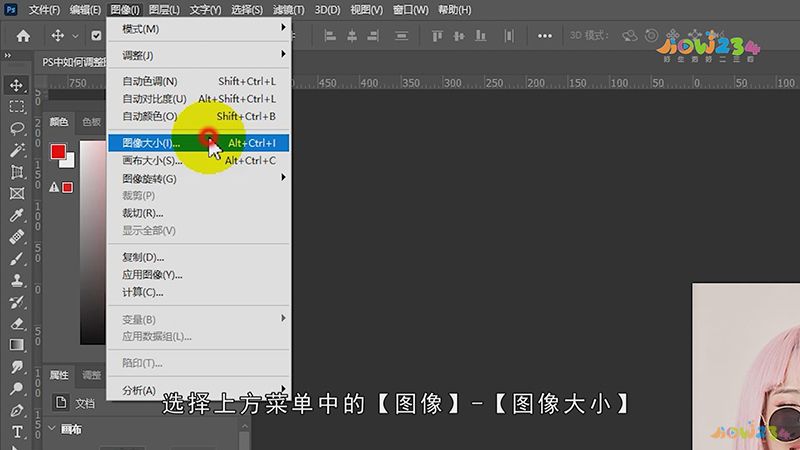Distribute vertically icon in options bar
800x450 pixels.
pos(402,36)
